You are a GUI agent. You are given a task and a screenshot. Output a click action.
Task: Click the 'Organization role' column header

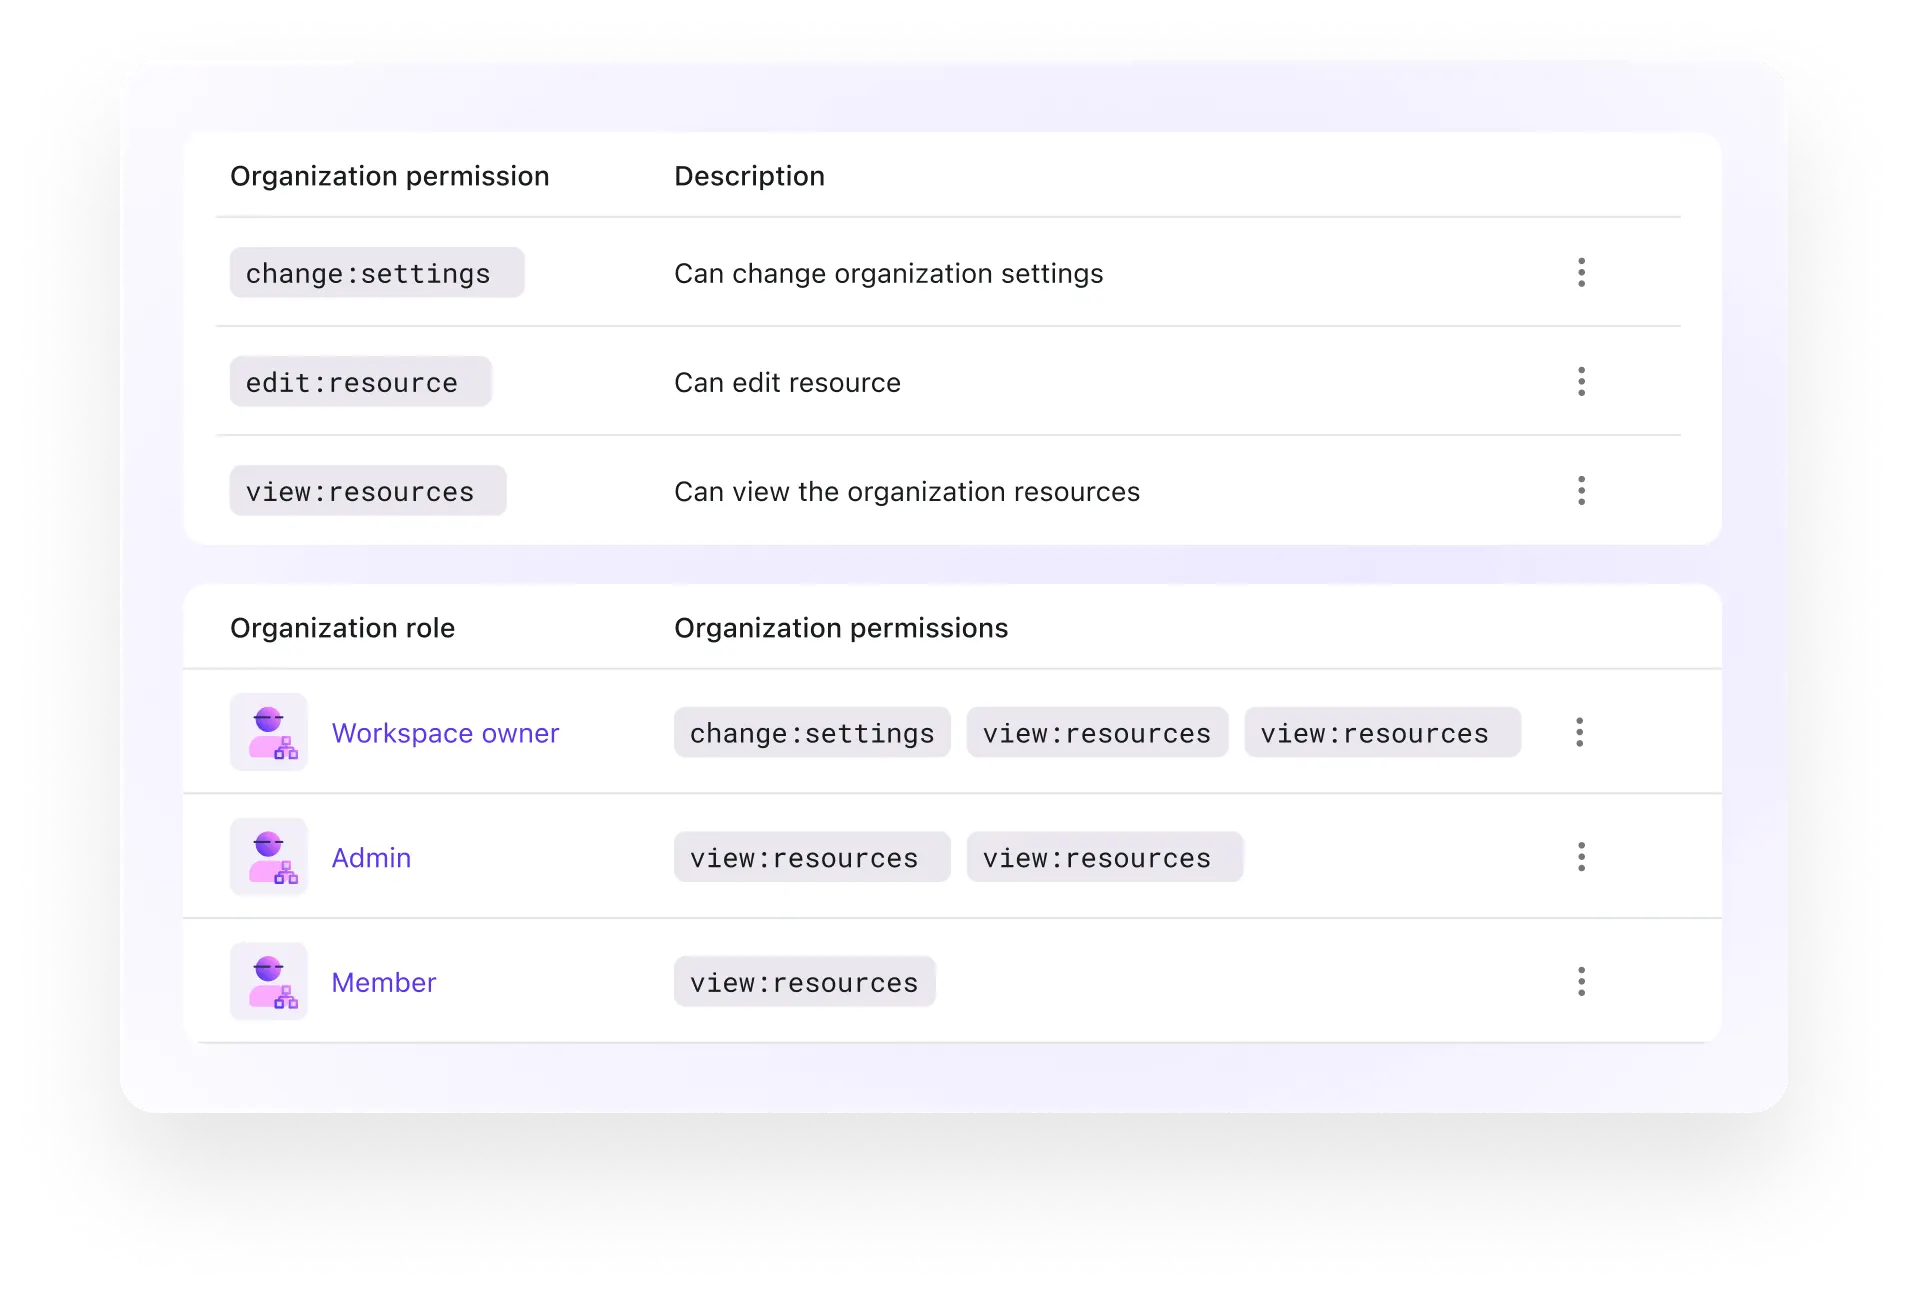(x=342, y=628)
